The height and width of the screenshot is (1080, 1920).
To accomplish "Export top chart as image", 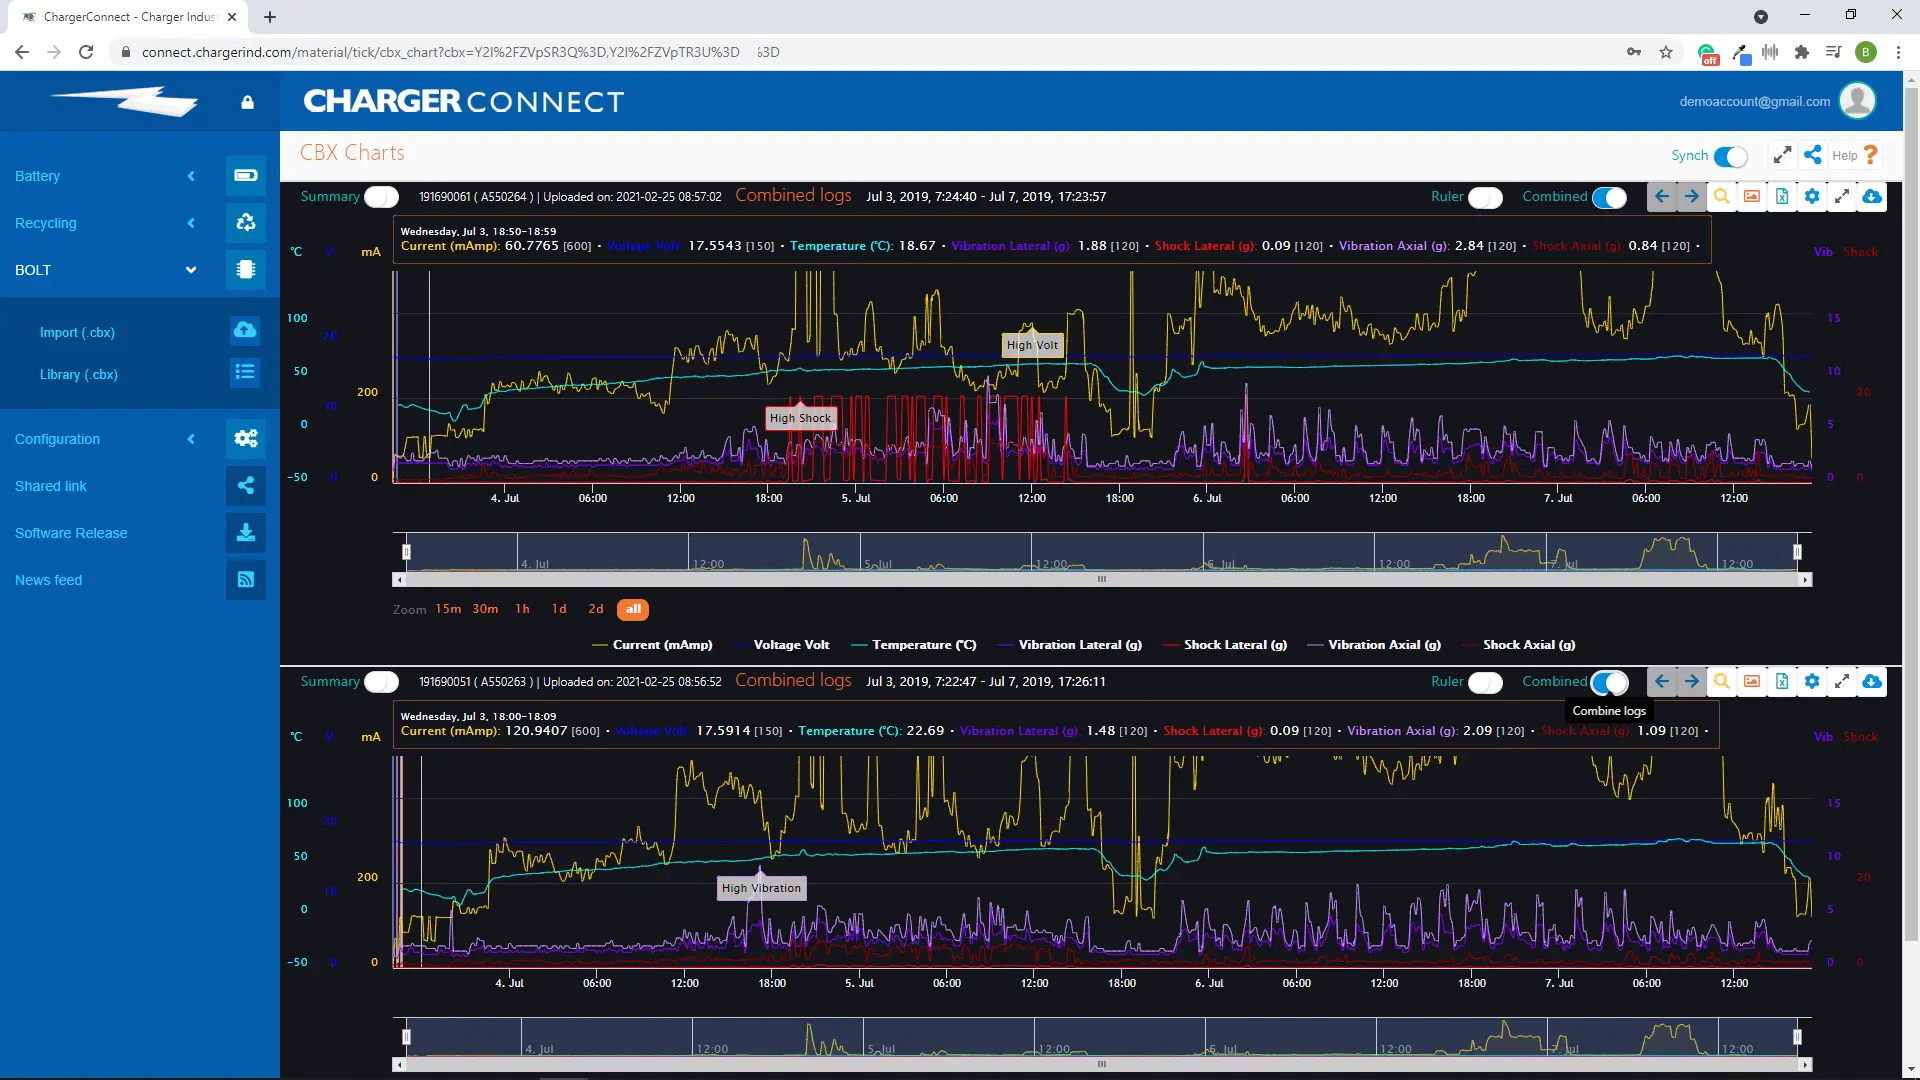I will click(x=1752, y=197).
